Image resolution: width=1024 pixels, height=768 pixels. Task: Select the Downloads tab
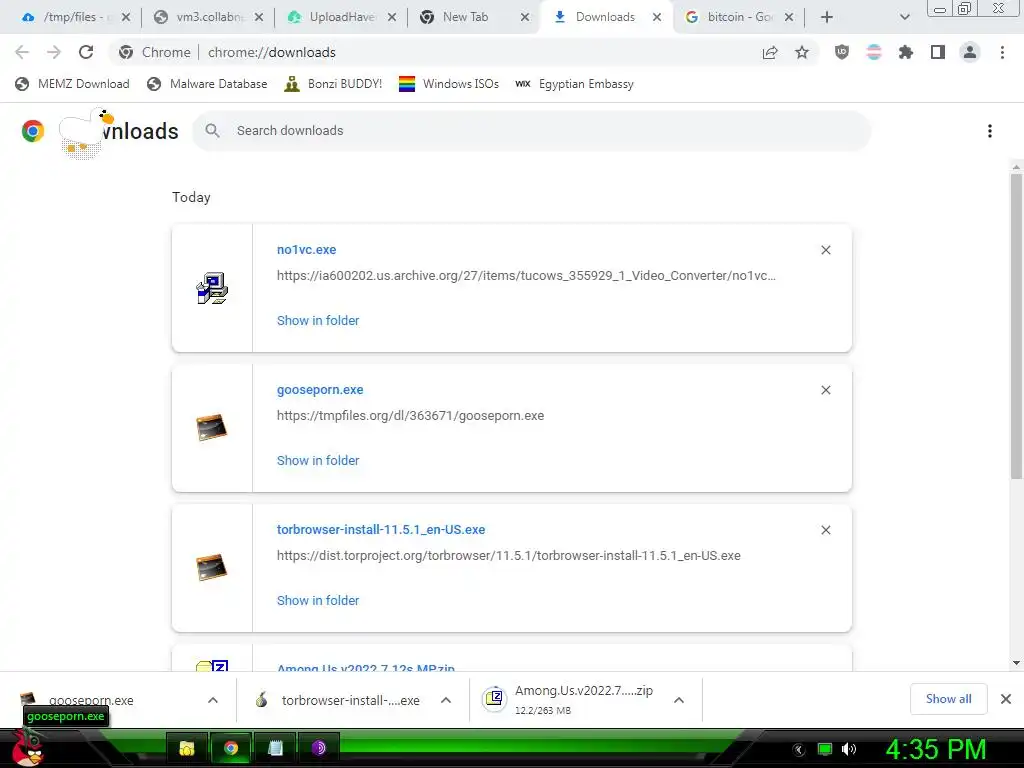[604, 17]
